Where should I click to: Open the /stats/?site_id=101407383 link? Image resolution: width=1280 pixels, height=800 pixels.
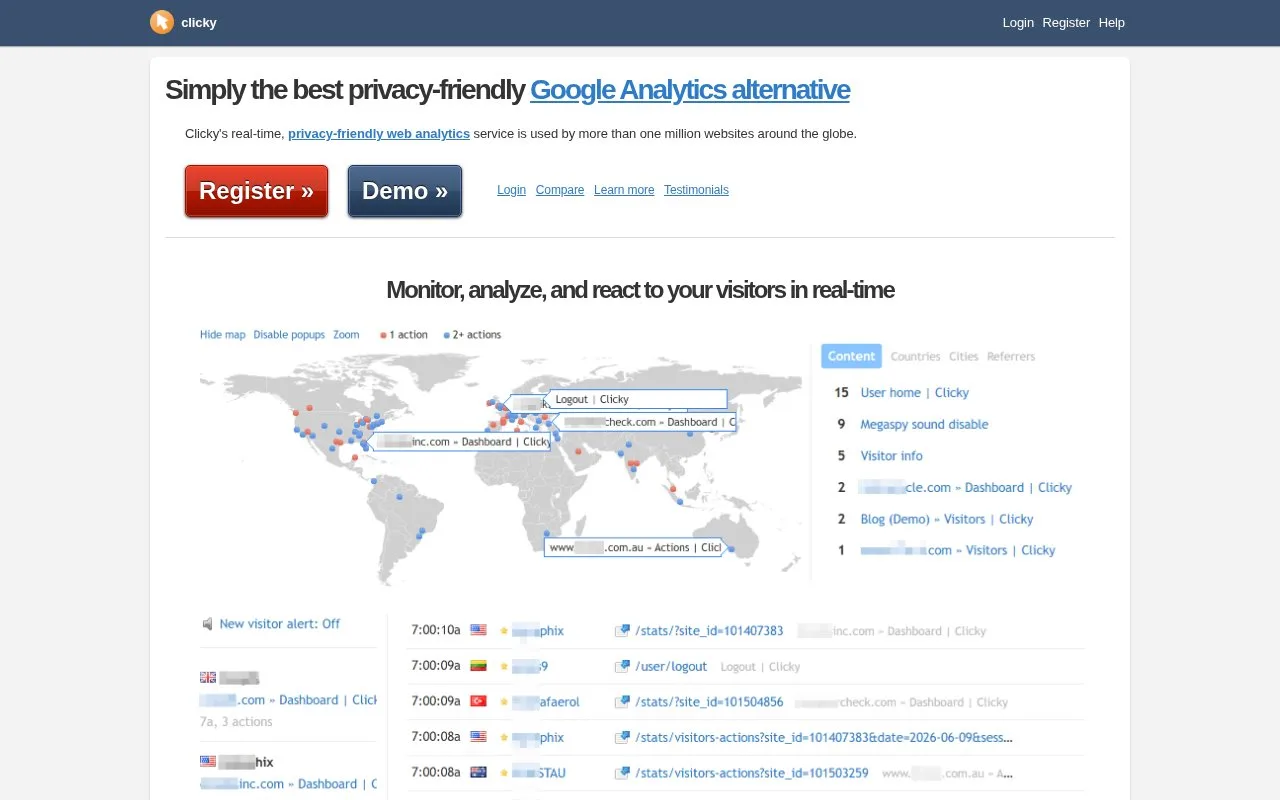tap(709, 631)
